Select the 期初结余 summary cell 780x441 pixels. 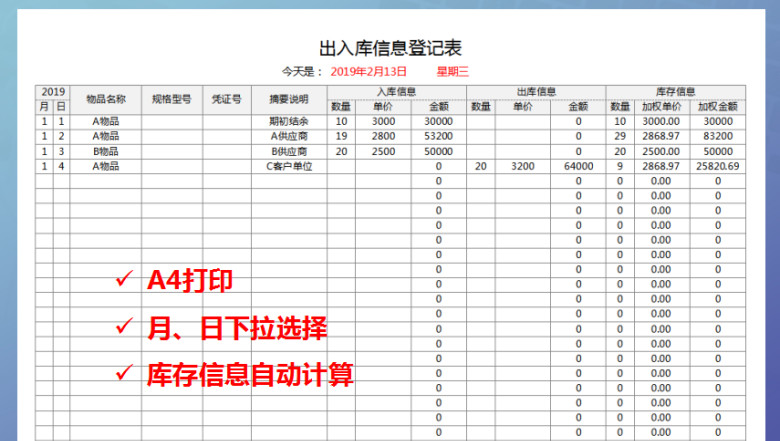coord(289,121)
